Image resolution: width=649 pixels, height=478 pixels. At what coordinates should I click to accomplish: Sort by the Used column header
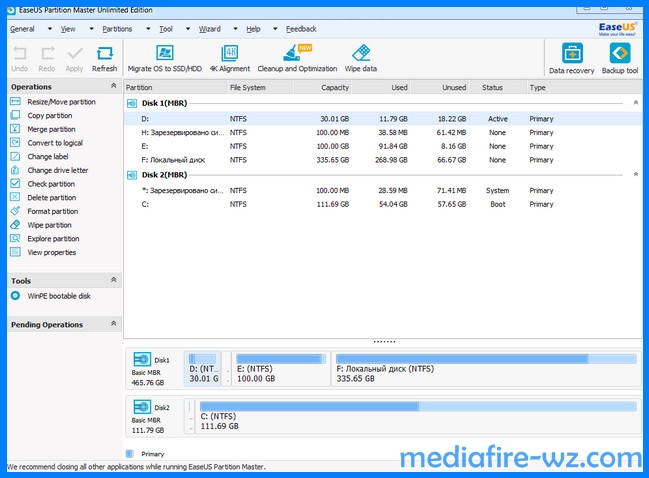(x=381, y=87)
